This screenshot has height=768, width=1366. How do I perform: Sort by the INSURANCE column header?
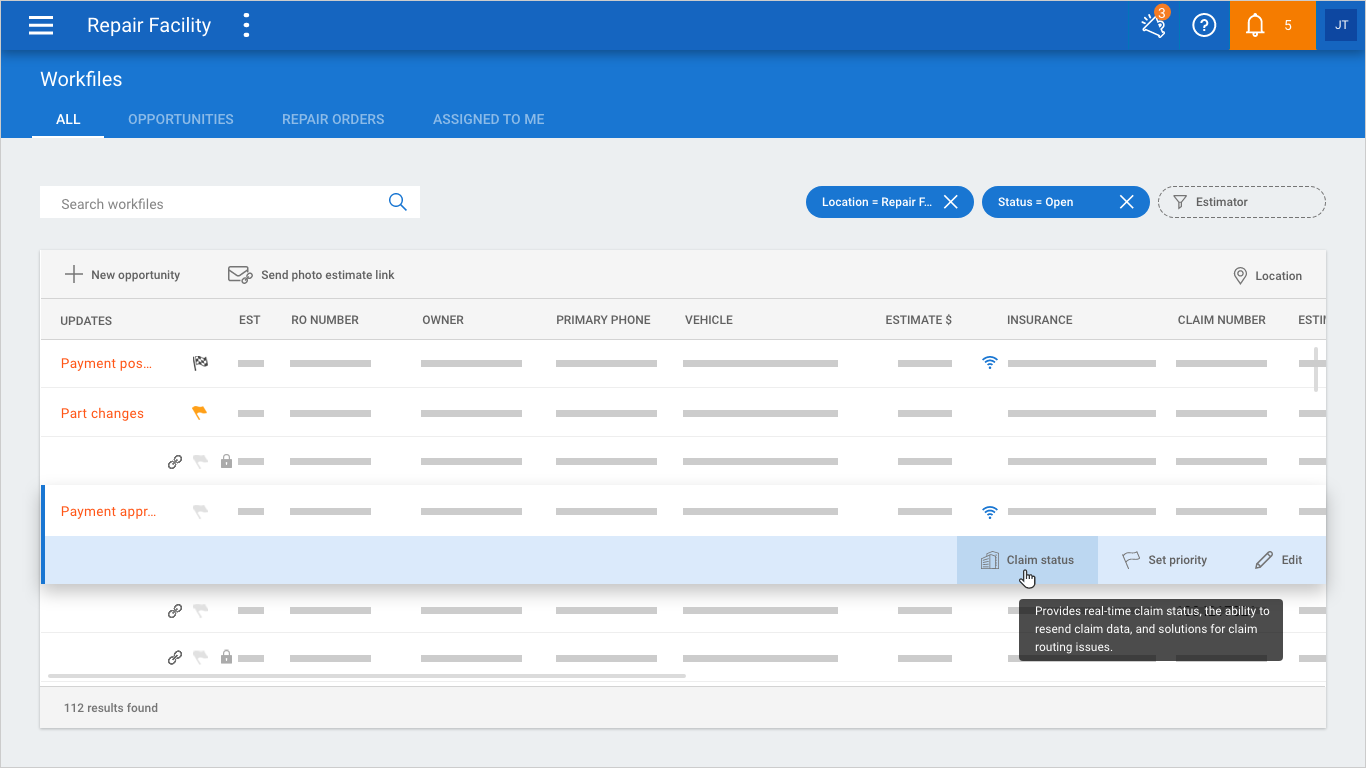tap(1040, 320)
